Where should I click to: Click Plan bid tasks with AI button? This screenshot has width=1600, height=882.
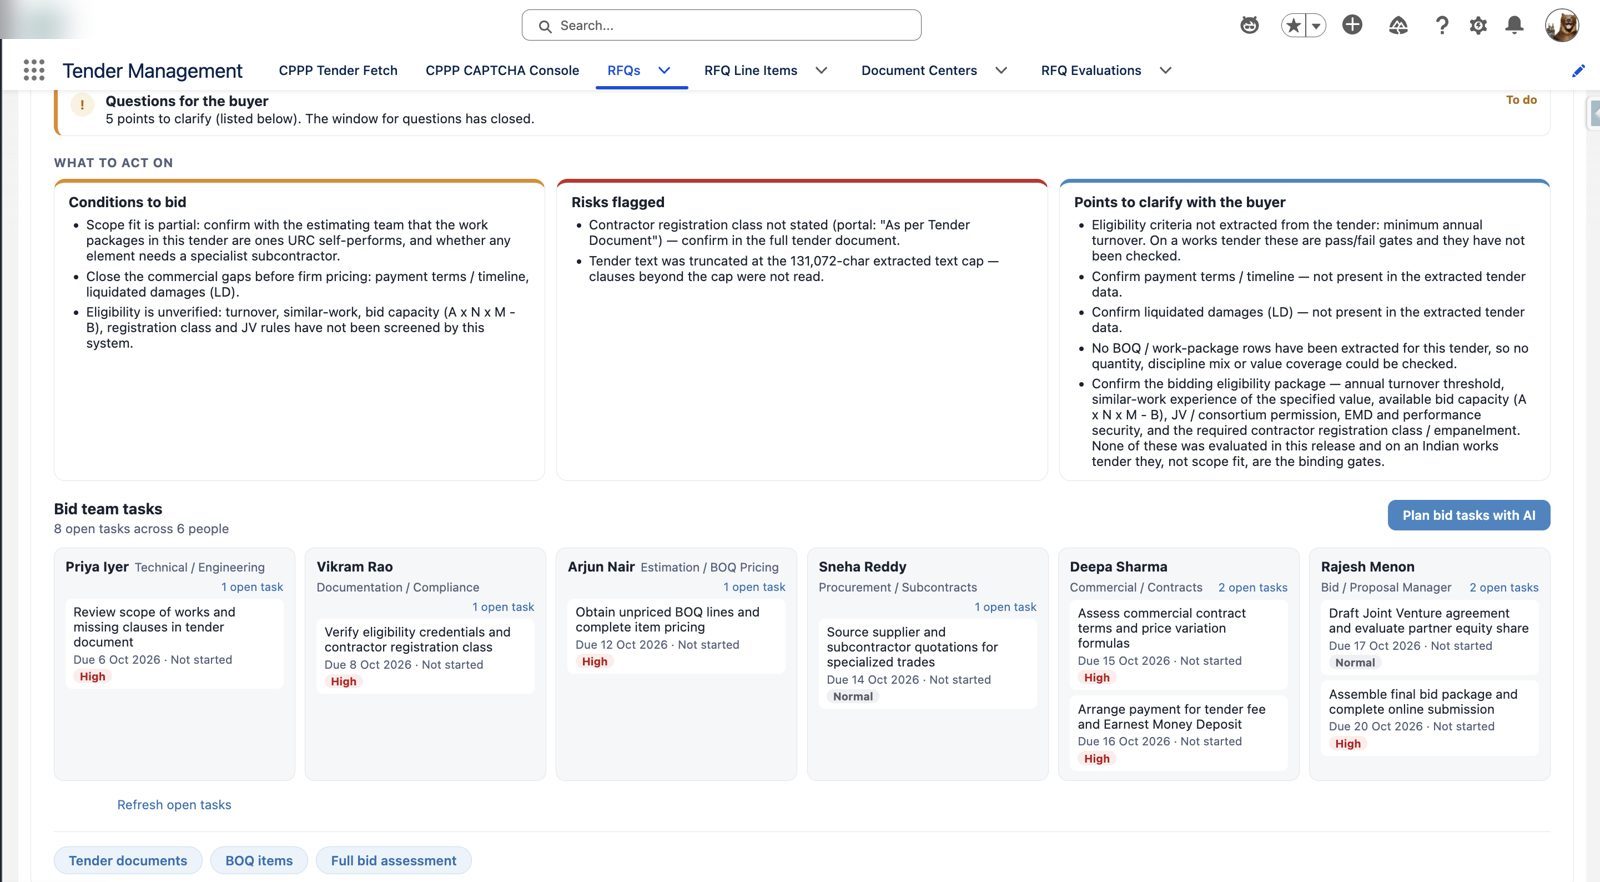point(1469,515)
